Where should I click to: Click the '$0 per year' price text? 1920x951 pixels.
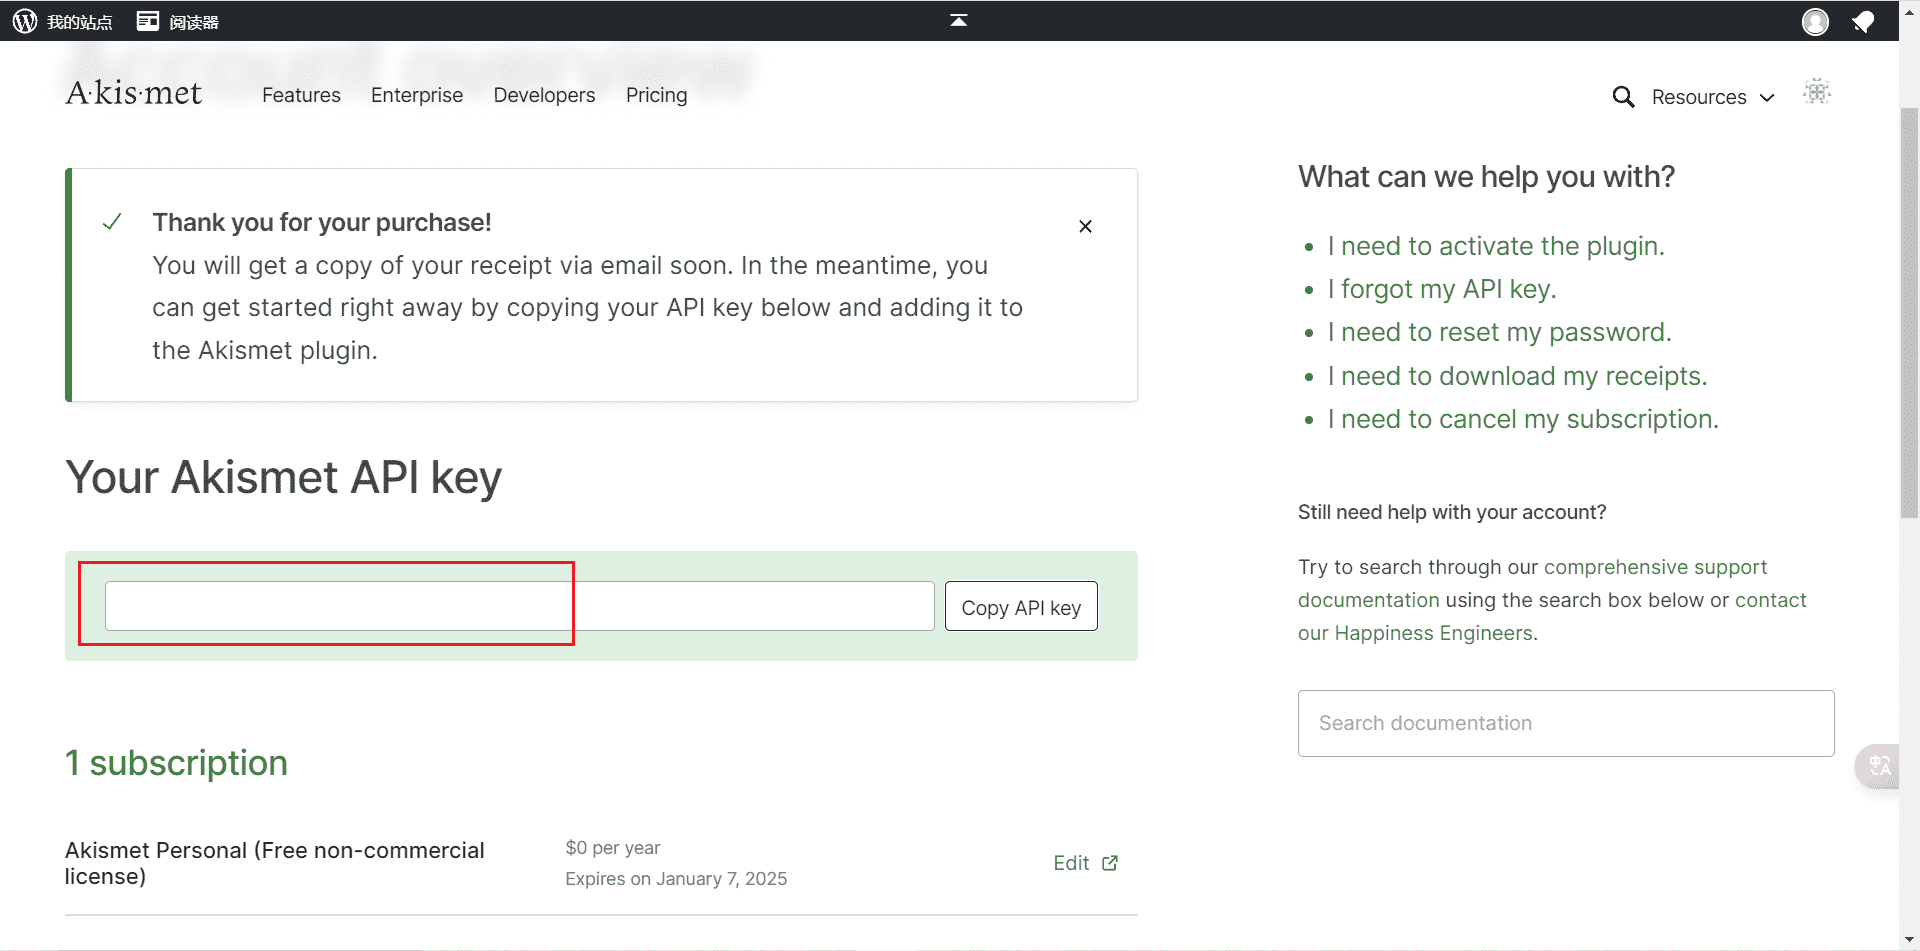(x=613, y=848)
